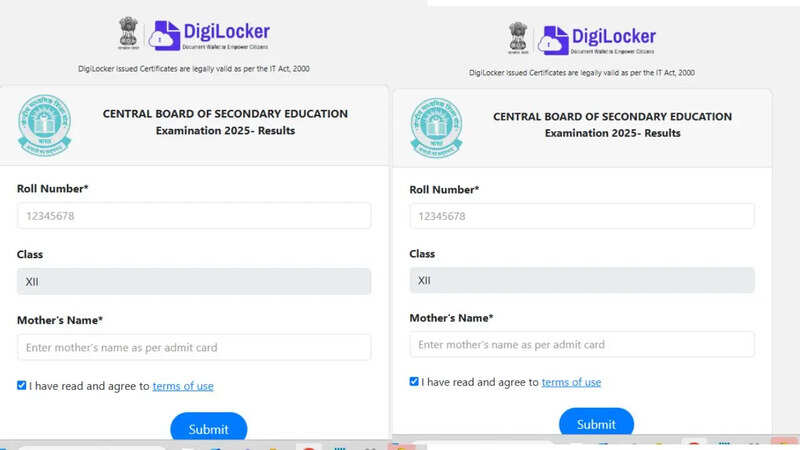Image resolution: width=800 pixels, height=450 pixels.
Task: Click the DigiLocker logo in the right form
Action: (597, 40)
